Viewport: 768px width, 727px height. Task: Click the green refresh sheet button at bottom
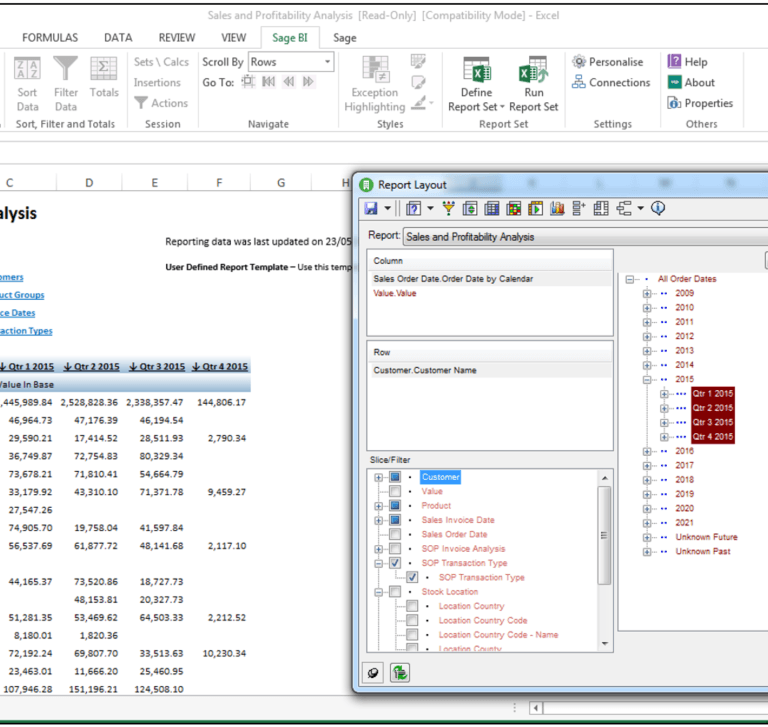400,673
